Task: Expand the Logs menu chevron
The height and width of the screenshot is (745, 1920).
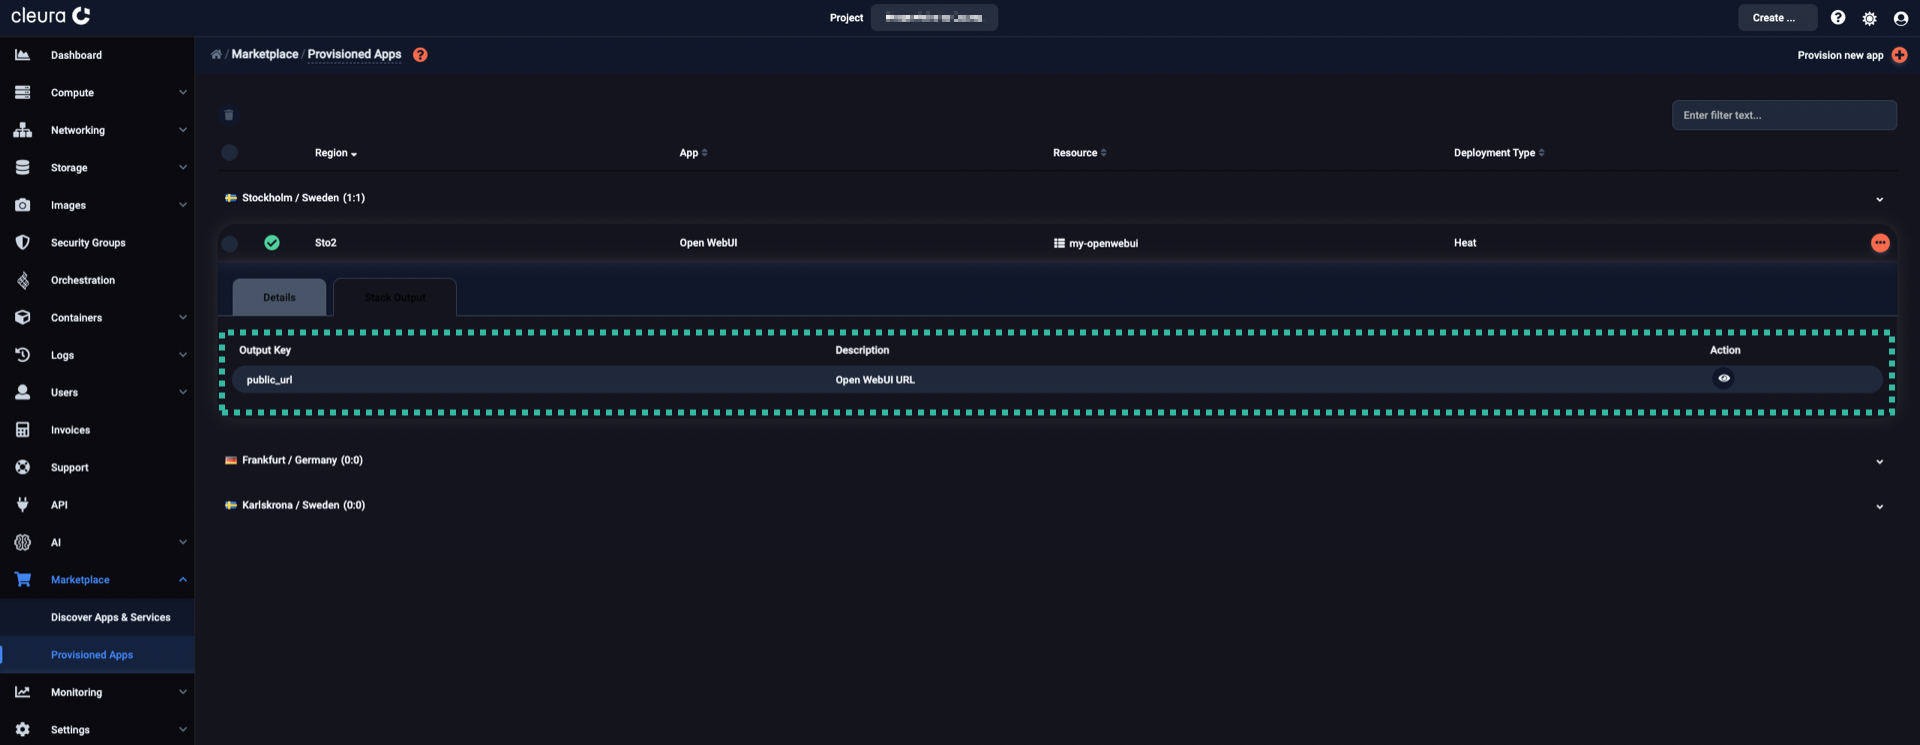Action: click(x=183, y=355)
